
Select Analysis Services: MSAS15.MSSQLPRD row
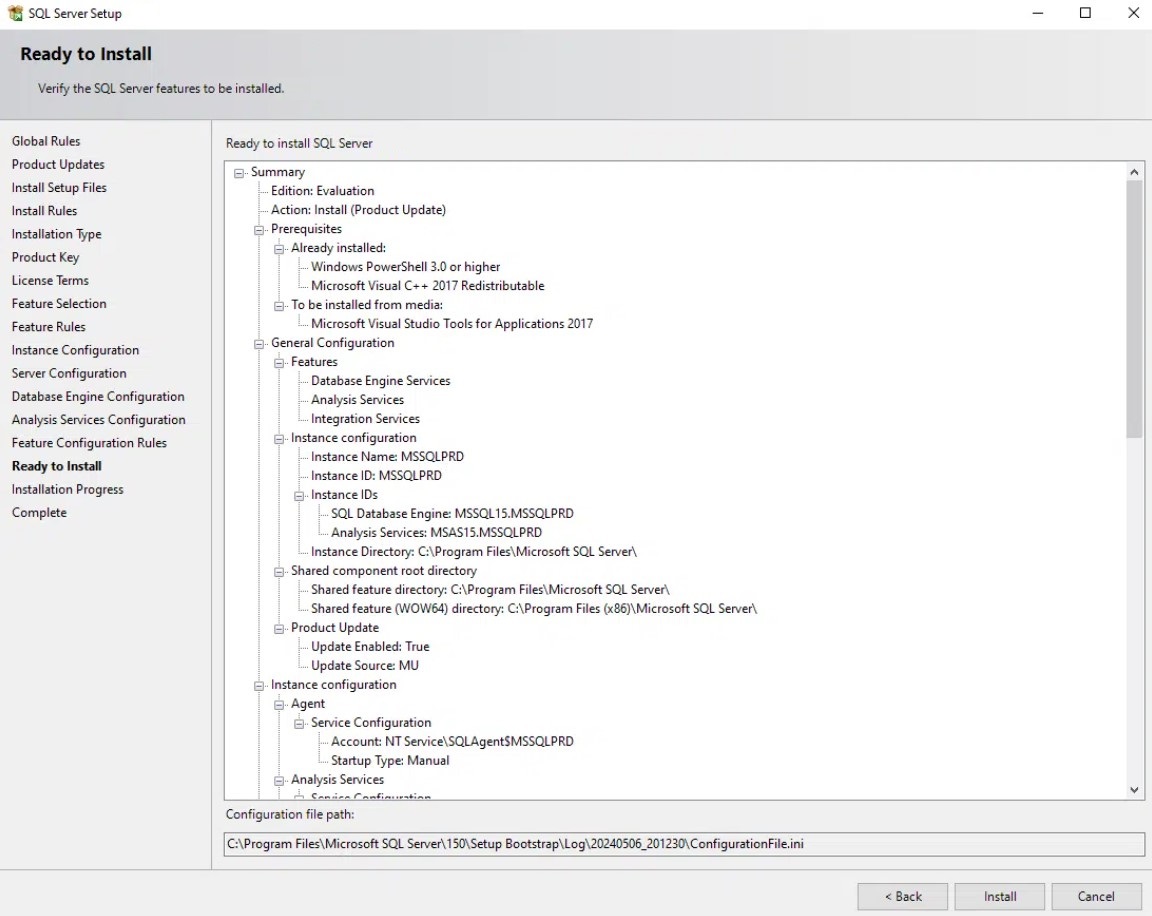point(436,533)
